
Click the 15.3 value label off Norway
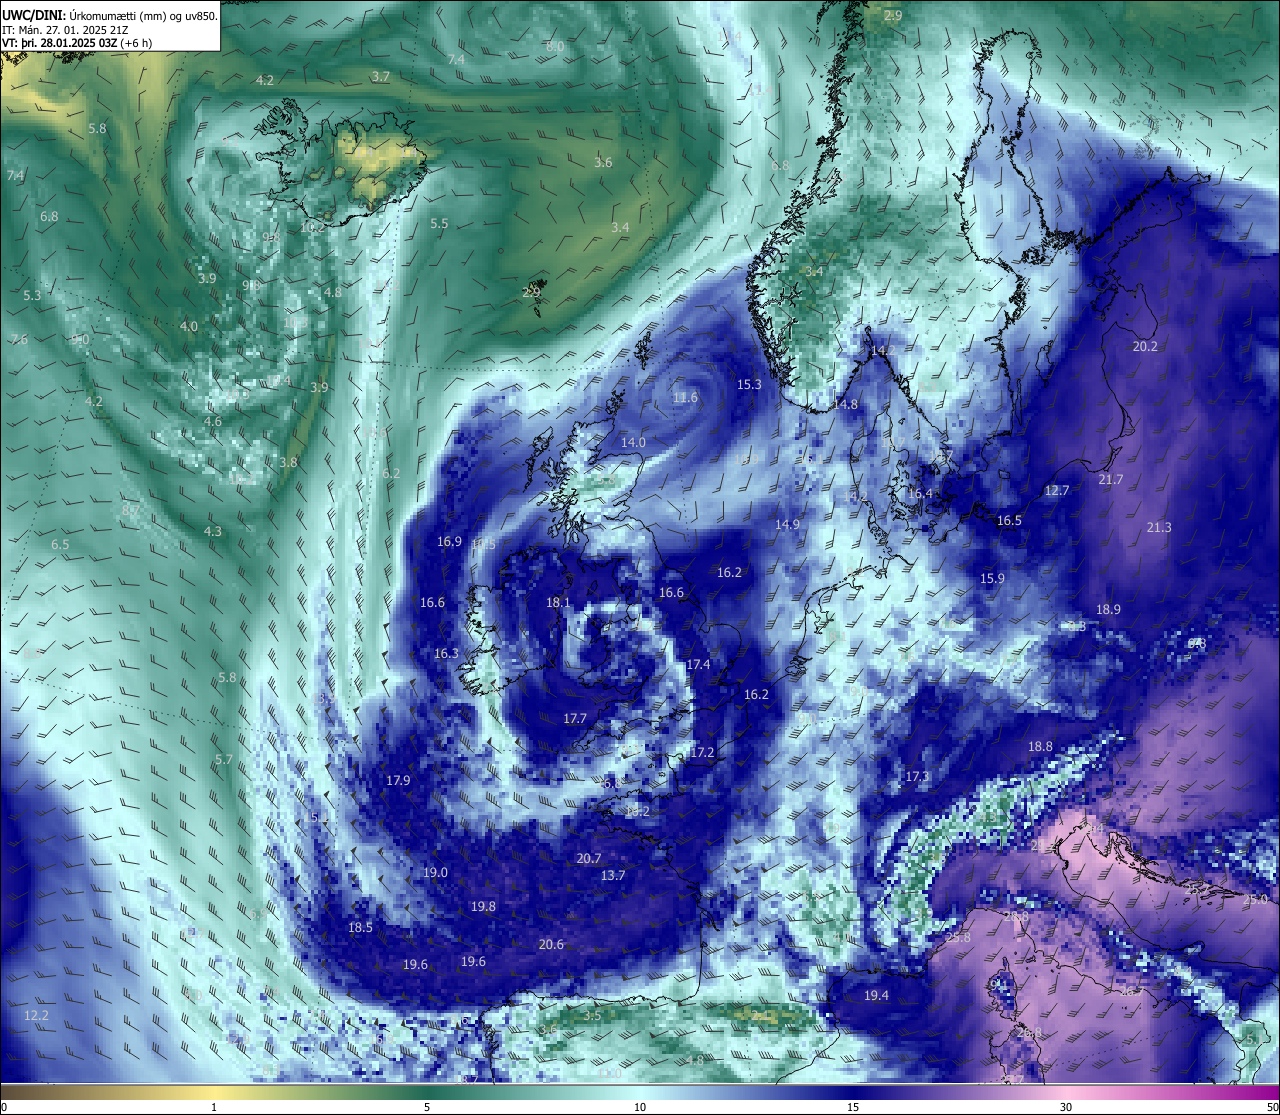click(x=749, y=384)
